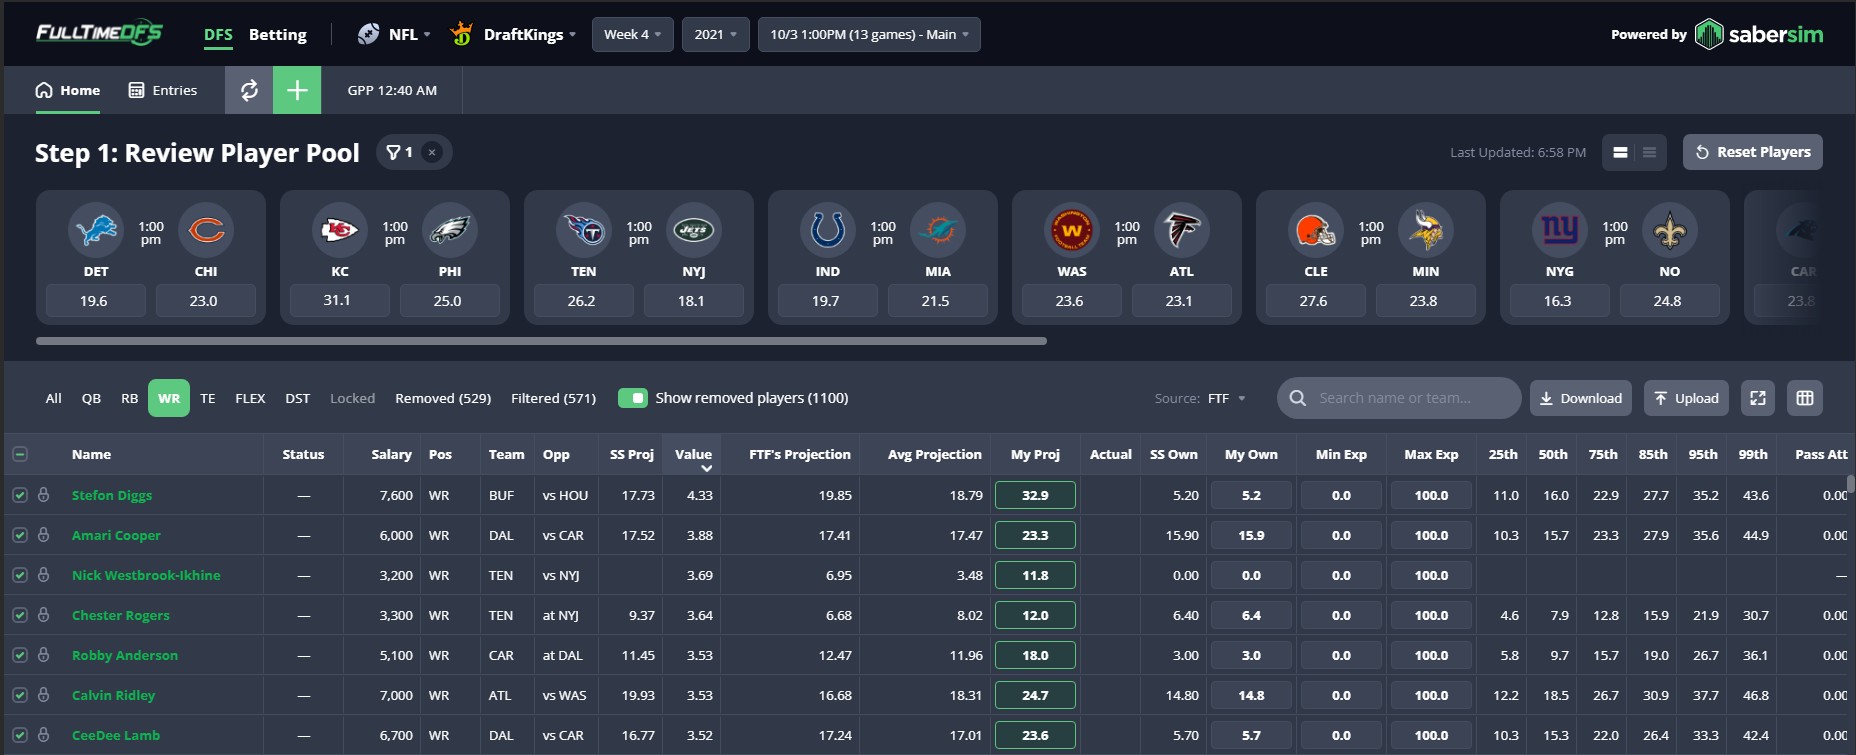Open the GPP 12:40 AM build tab

click(392, 90)
